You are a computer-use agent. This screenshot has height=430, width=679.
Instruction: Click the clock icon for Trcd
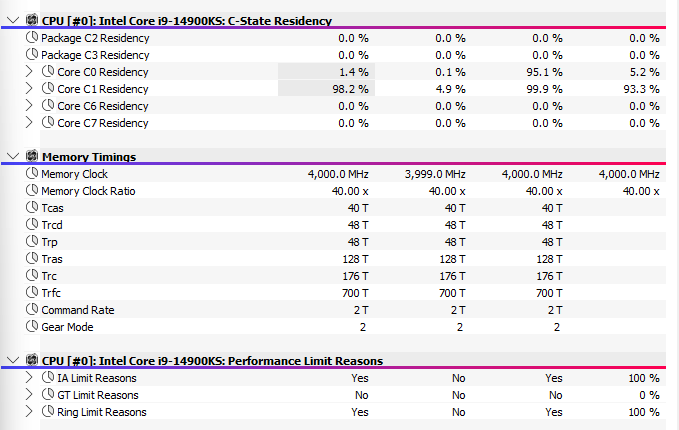[32, 224]
